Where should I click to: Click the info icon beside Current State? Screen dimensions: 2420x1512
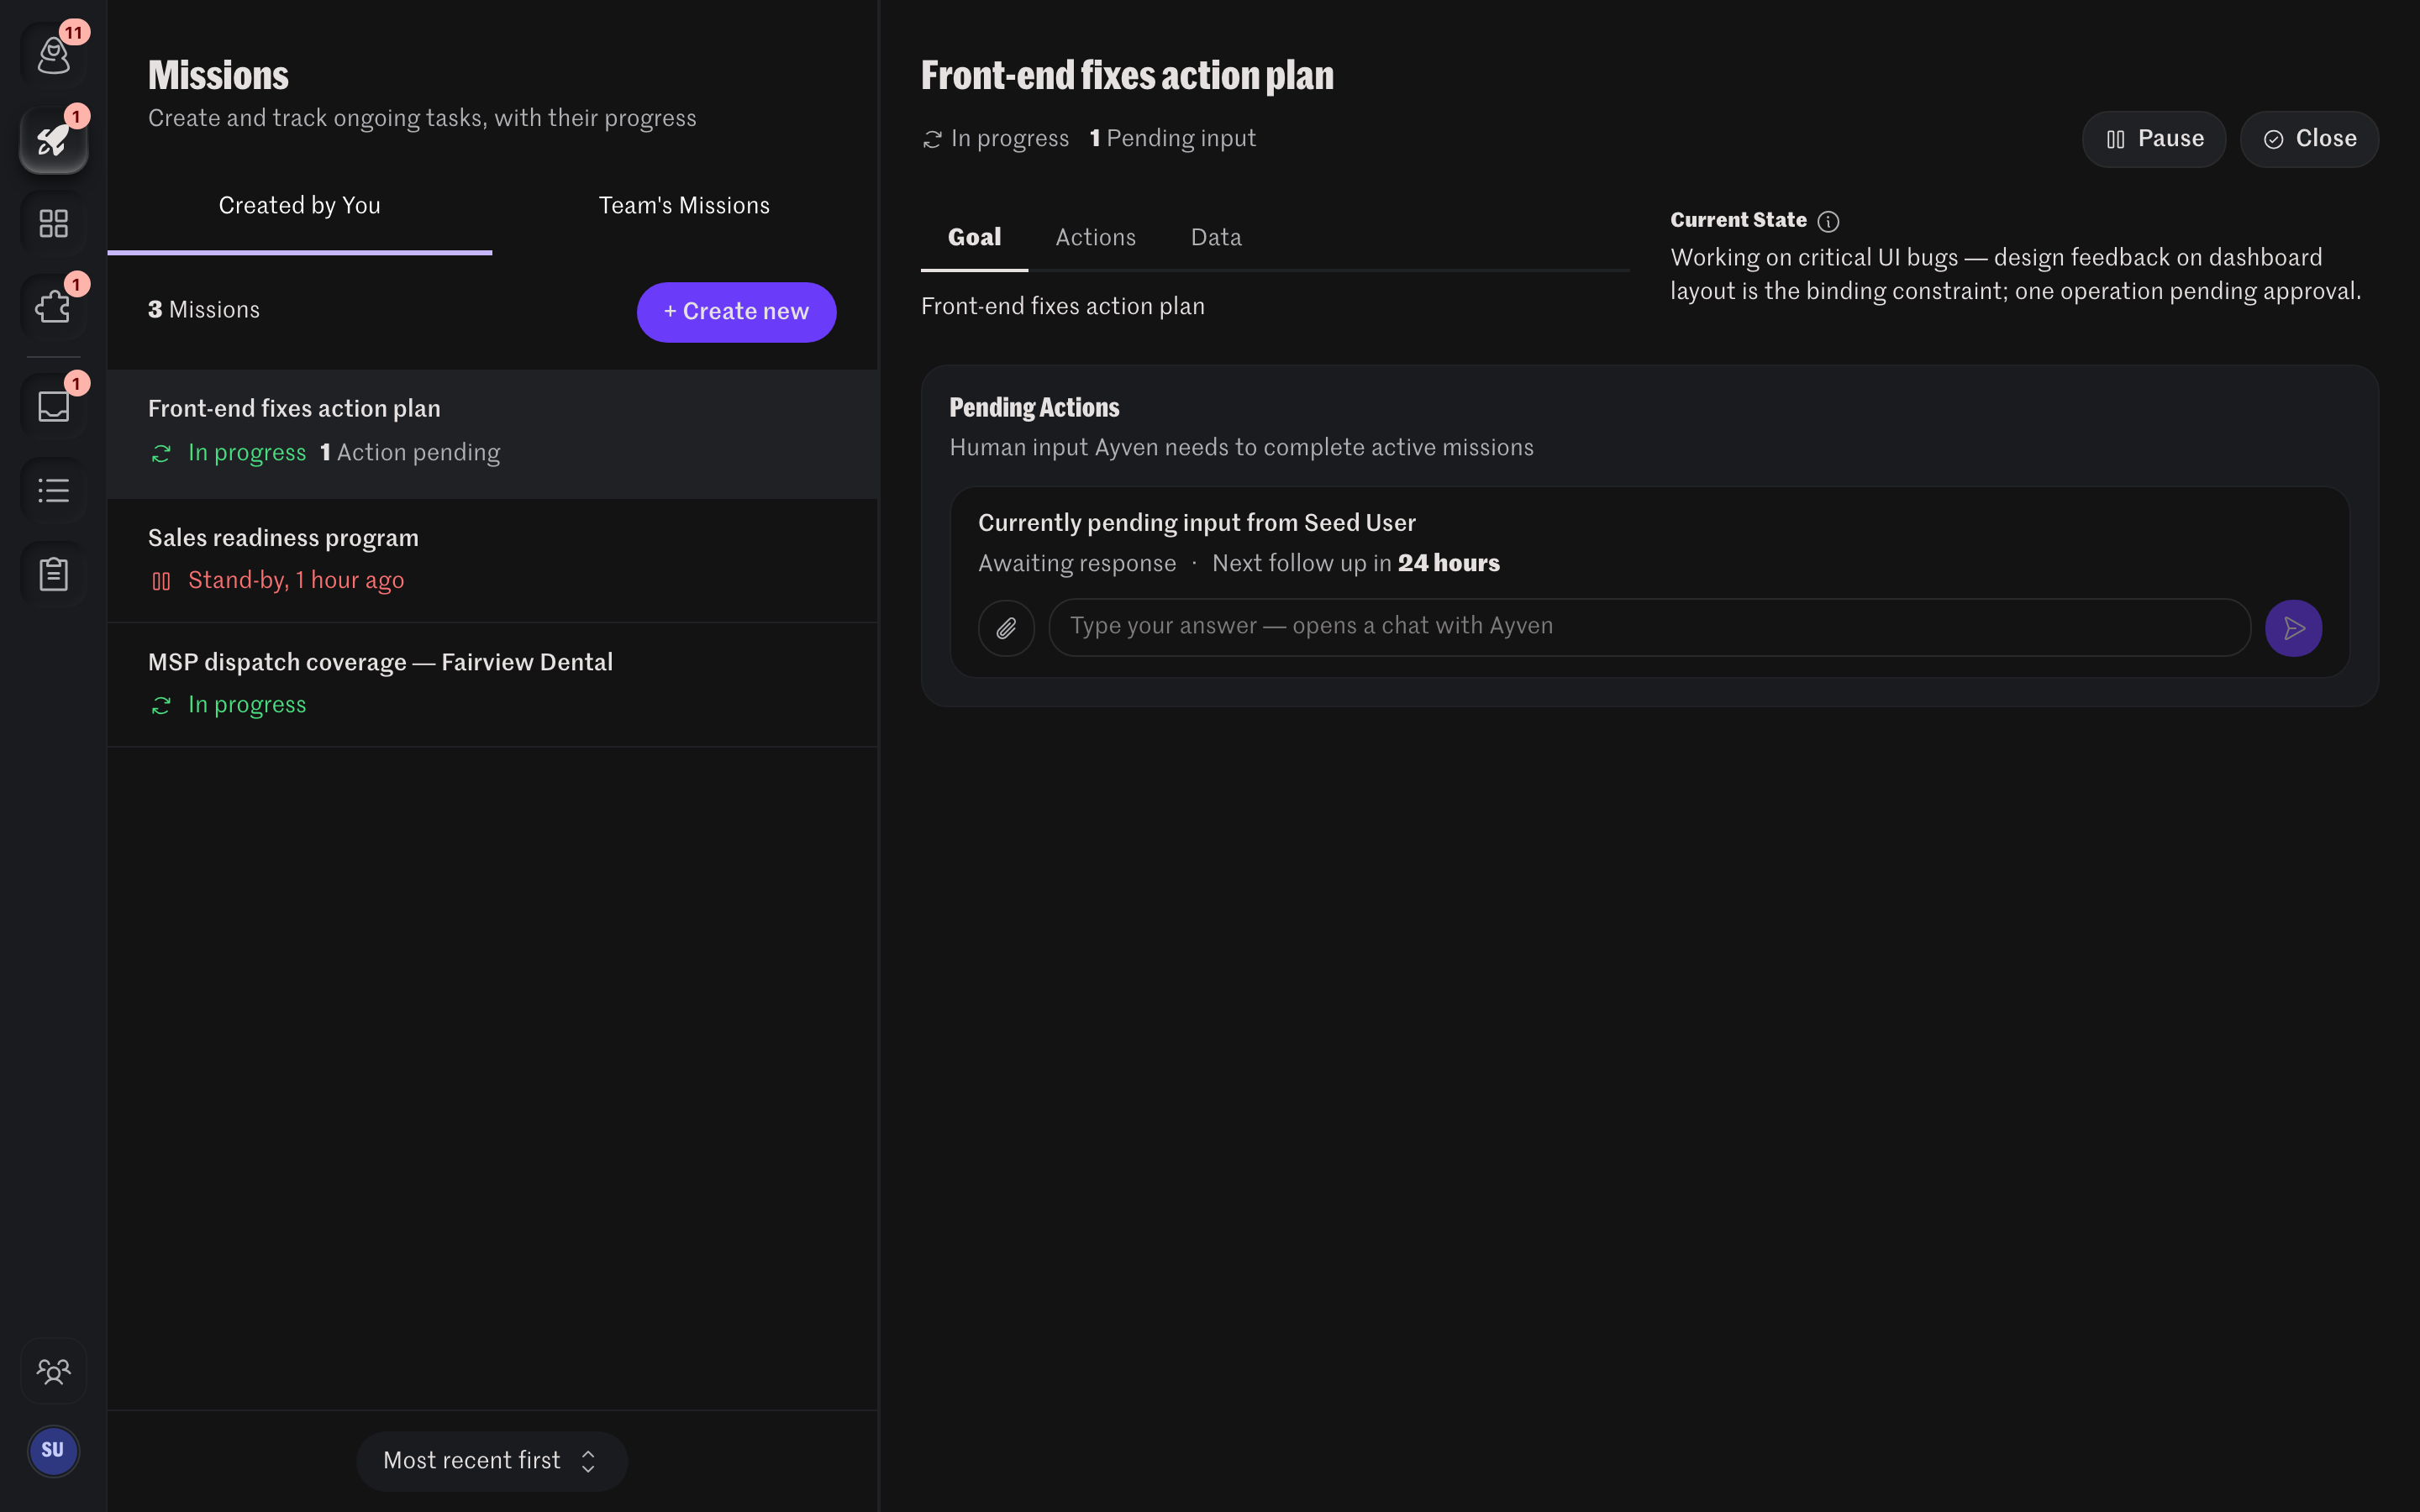1828,221
